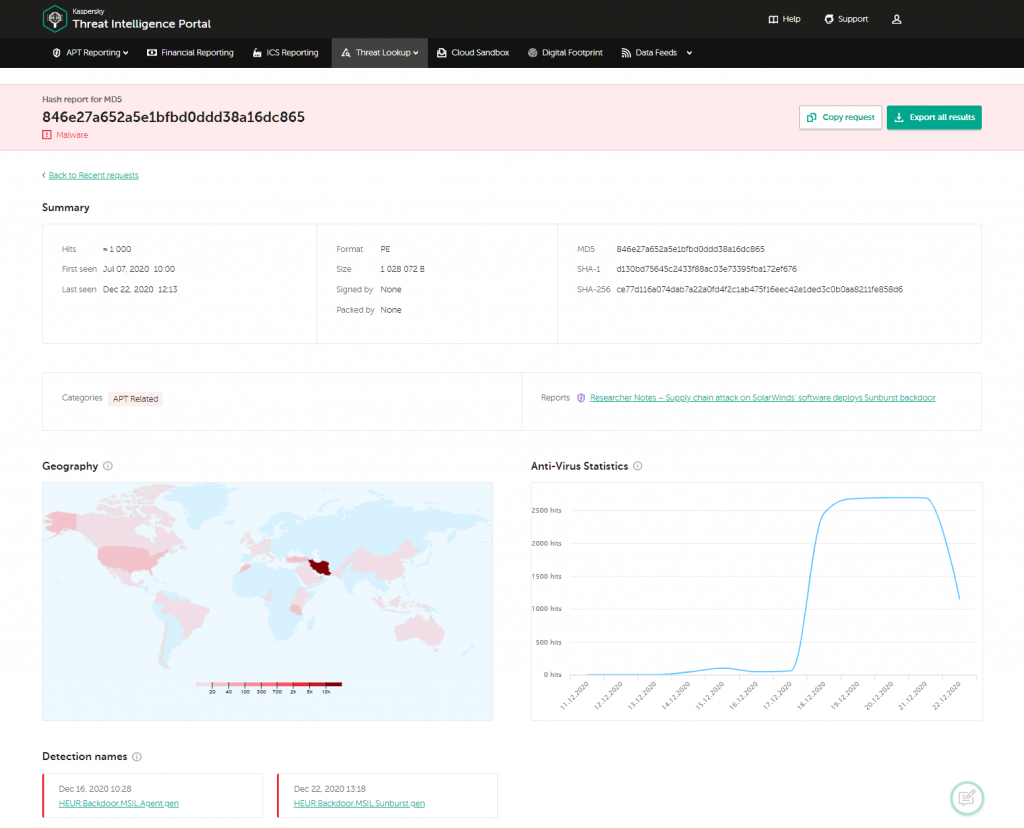Screen dimensions: 1024x828
Task: Go back to Recent requests
Action: pos(93,175)
